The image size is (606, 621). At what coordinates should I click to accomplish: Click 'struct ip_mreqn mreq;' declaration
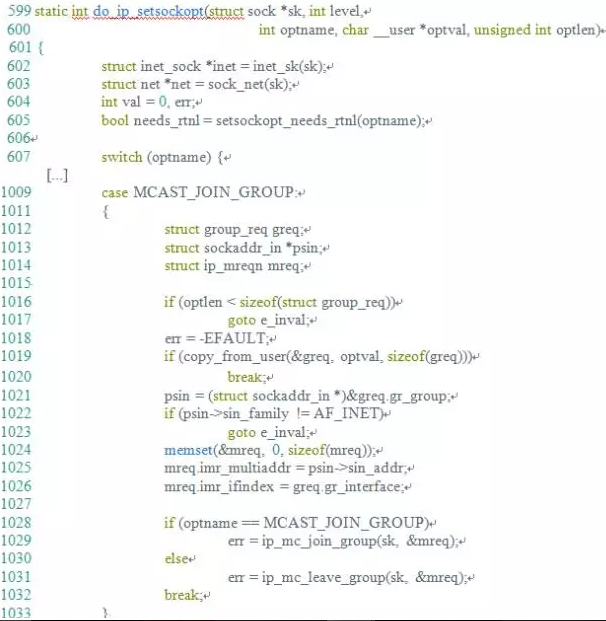[234, 265]
